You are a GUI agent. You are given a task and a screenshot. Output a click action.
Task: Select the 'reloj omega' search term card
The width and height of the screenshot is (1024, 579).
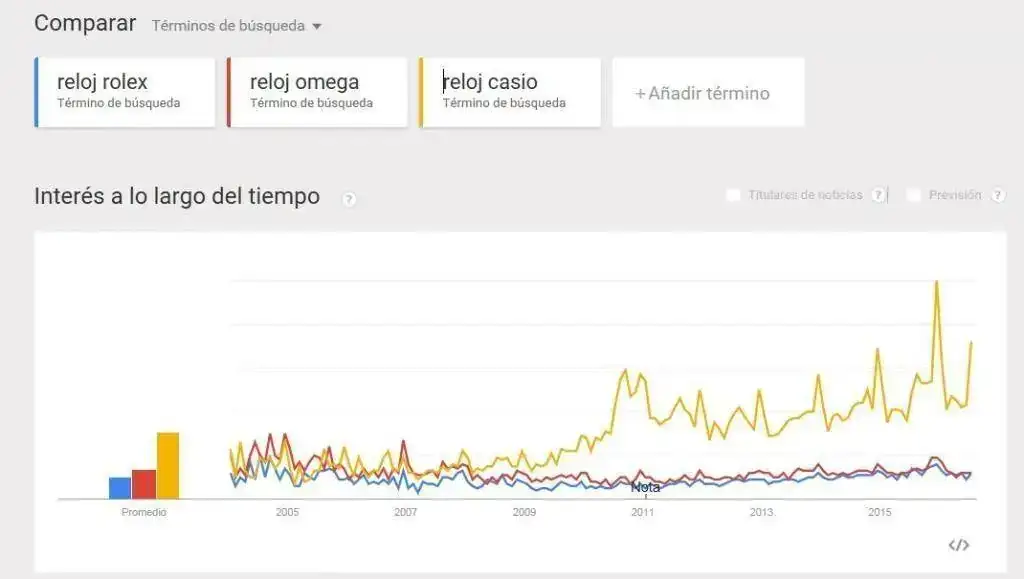coord(318,91)
